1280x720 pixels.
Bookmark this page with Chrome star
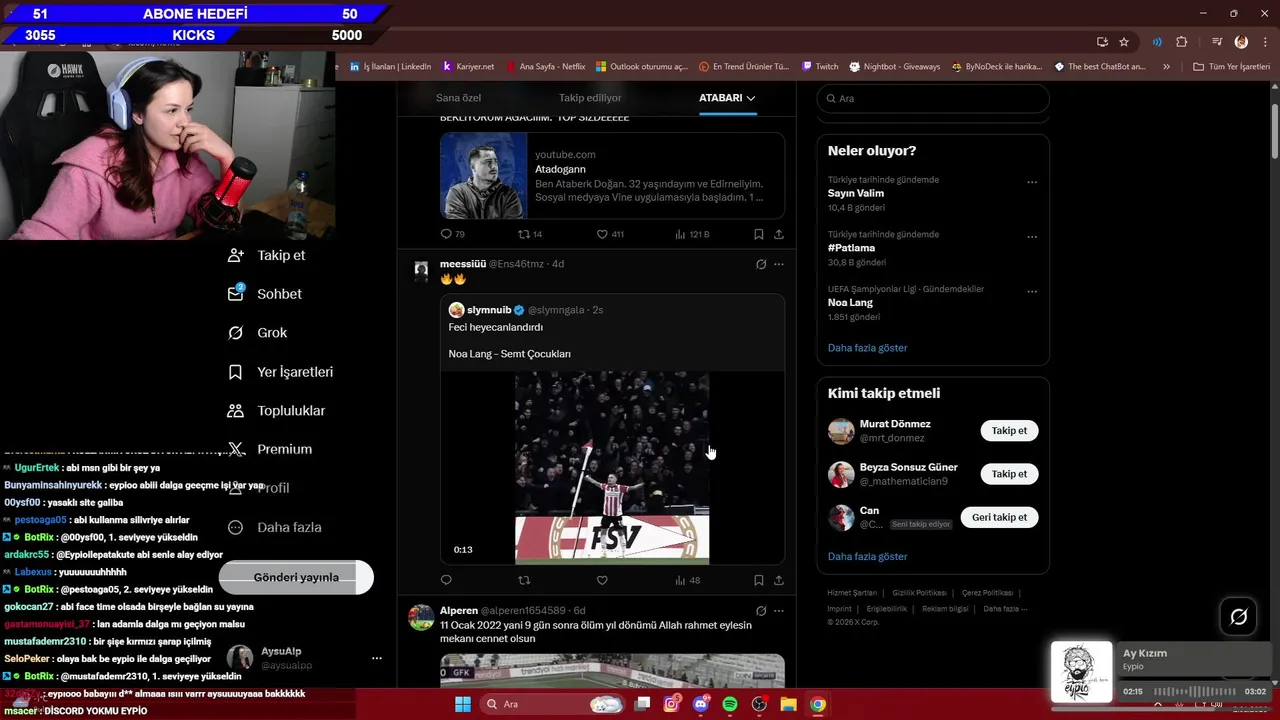pyautogui.click(x=1124, y=42)
